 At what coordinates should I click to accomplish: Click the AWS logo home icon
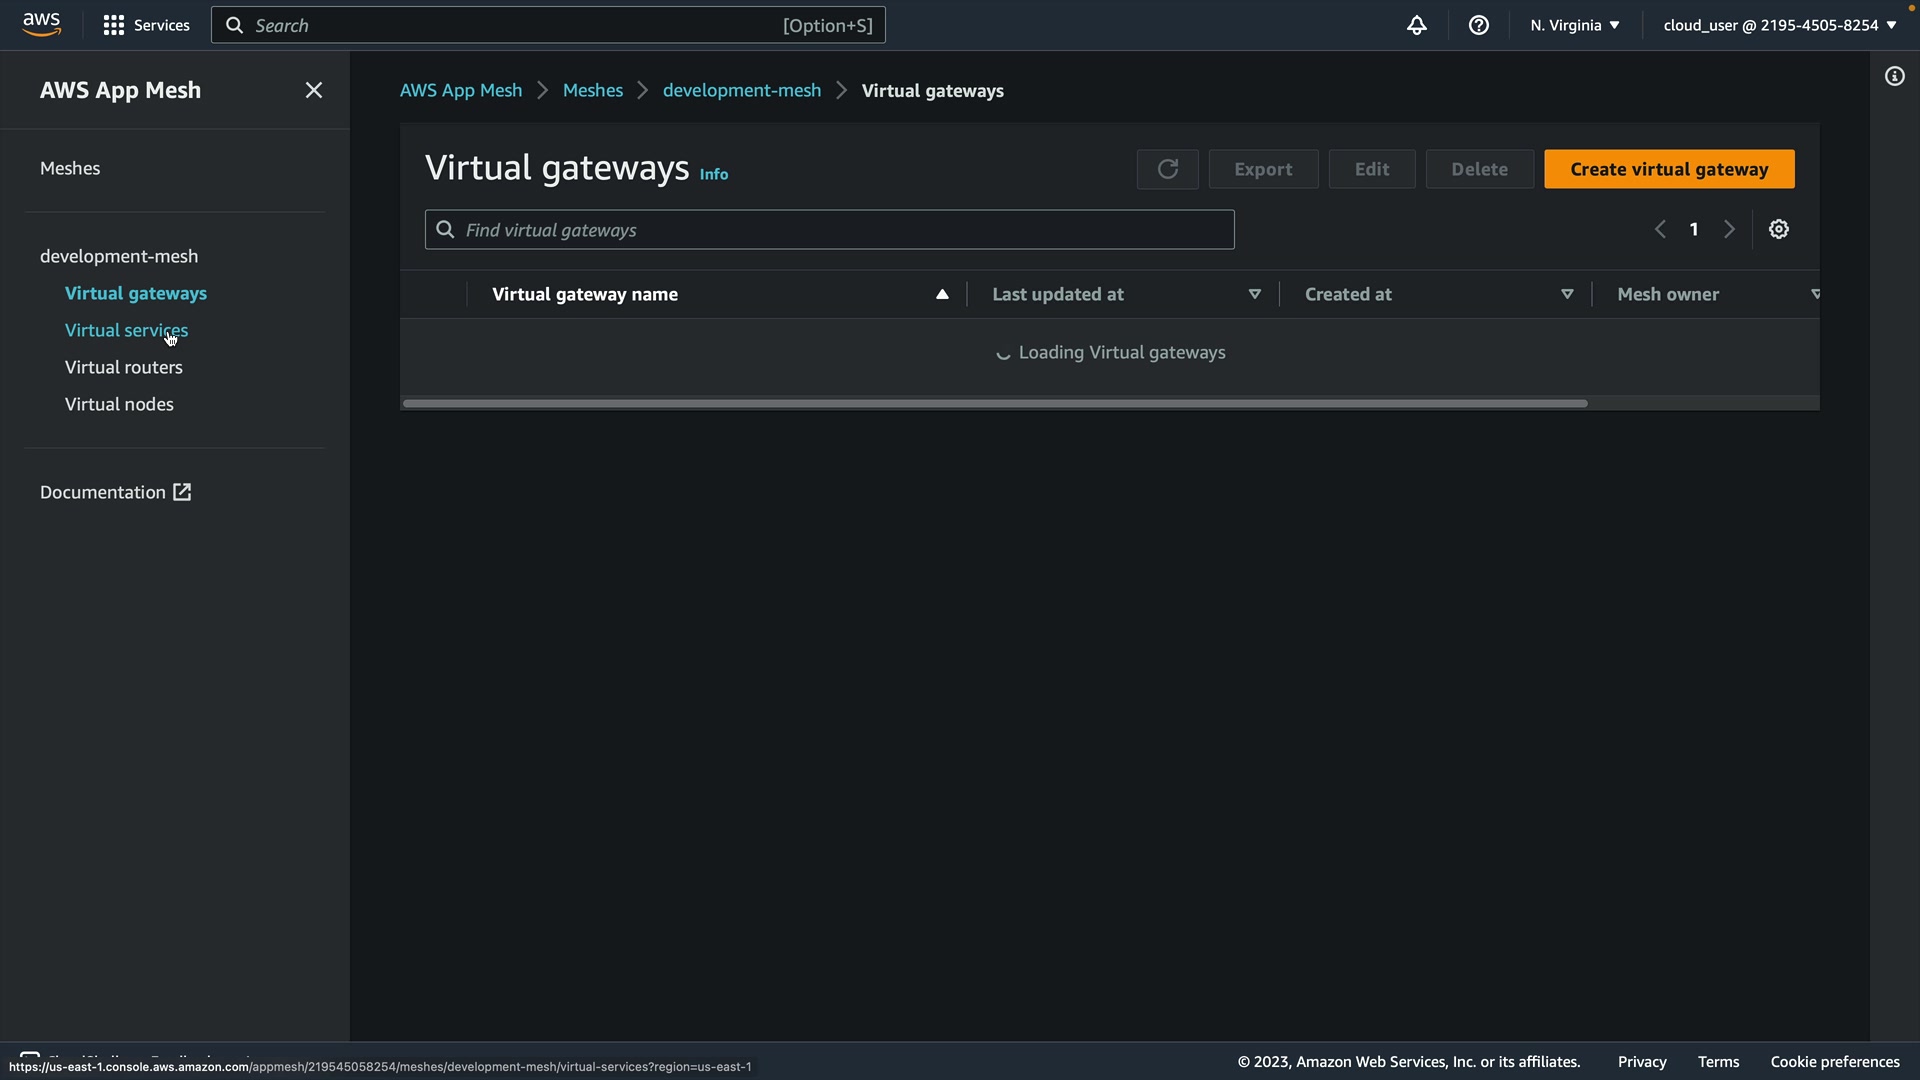pyautogui.click(x=41, y=24)
